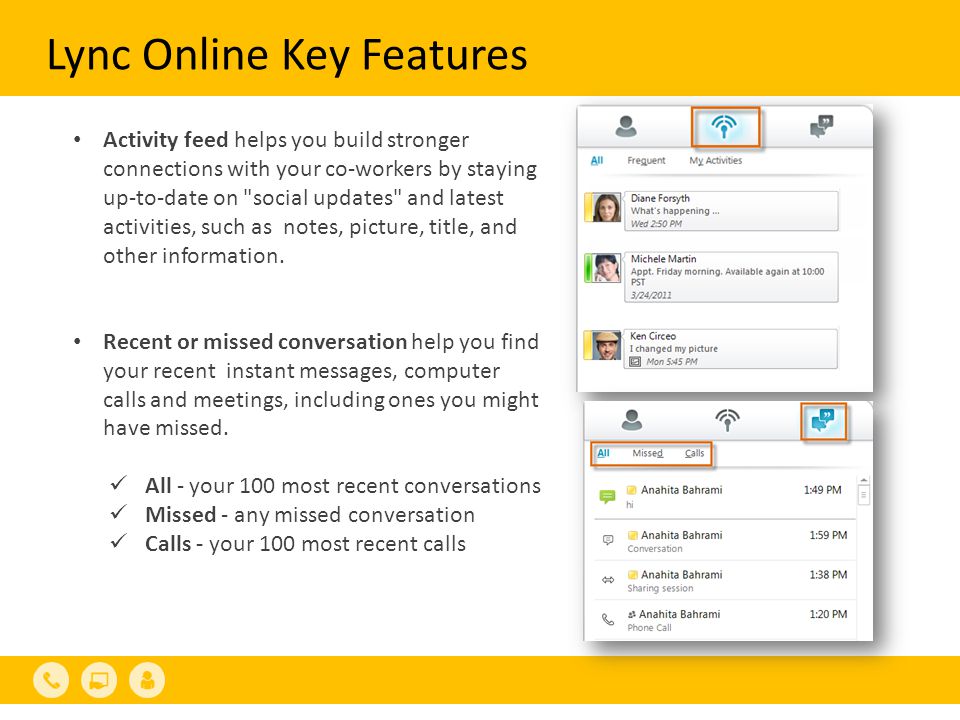
Task: Click the phone call handset icon at 1:20 PM
Action: coord(608,619)
